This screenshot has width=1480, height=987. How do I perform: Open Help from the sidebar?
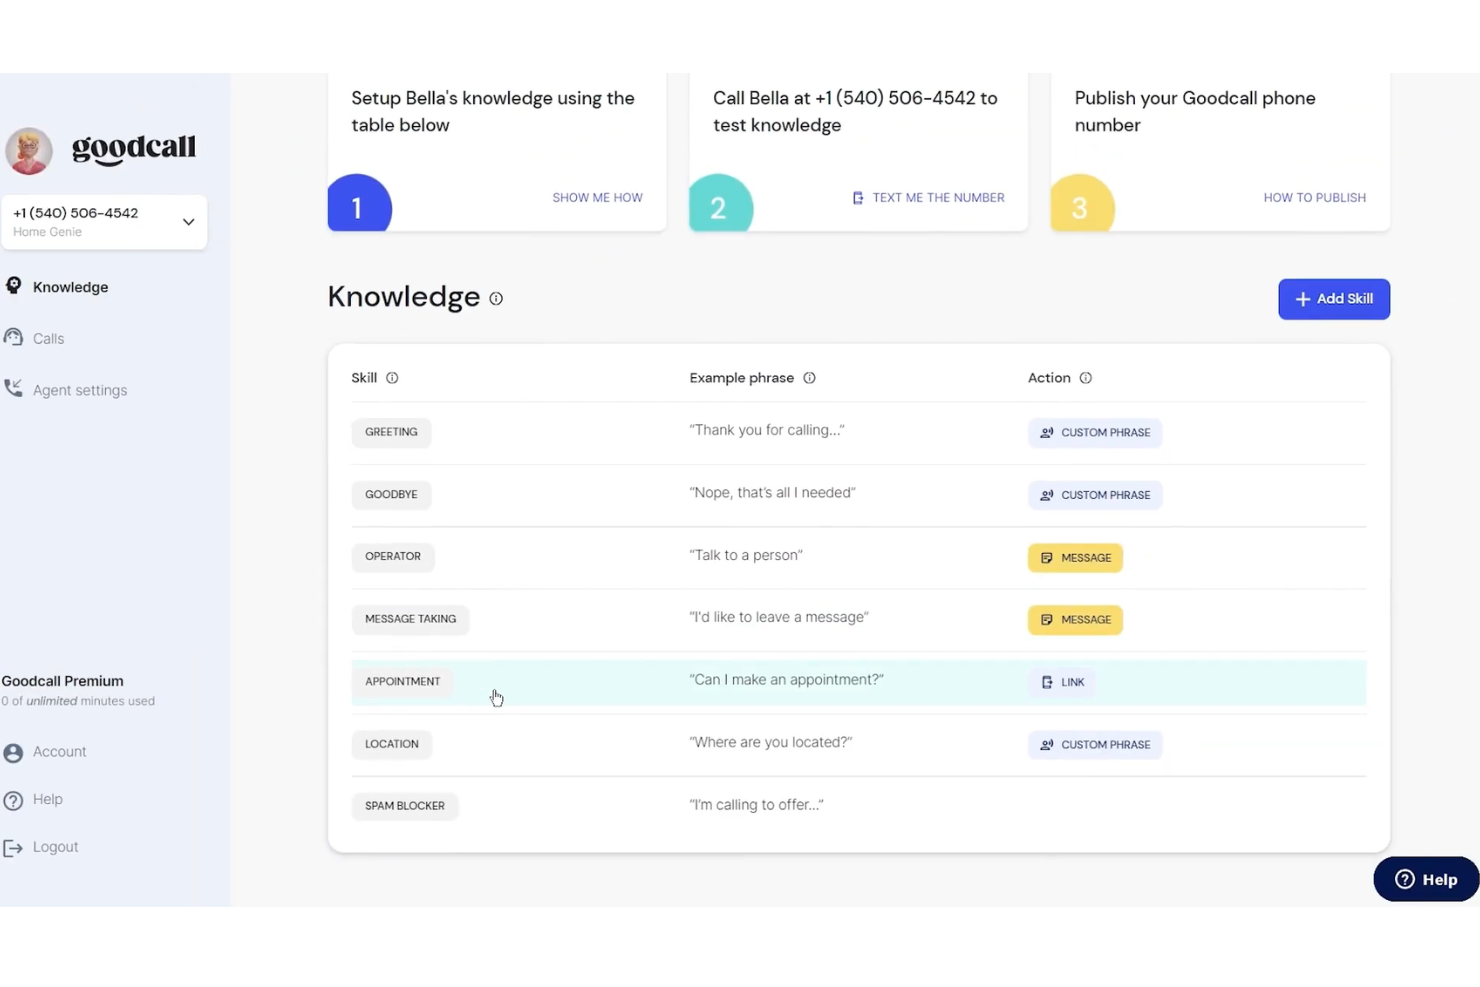(47, 799)
